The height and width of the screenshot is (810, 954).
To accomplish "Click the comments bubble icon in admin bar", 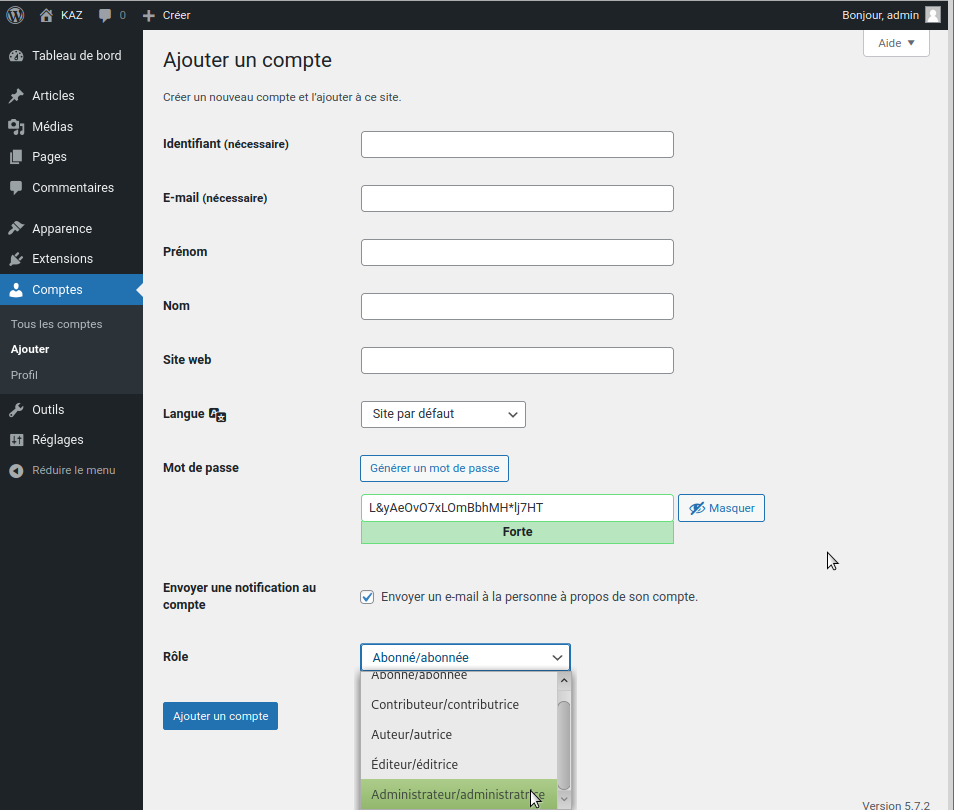I will tap(105, 16).
